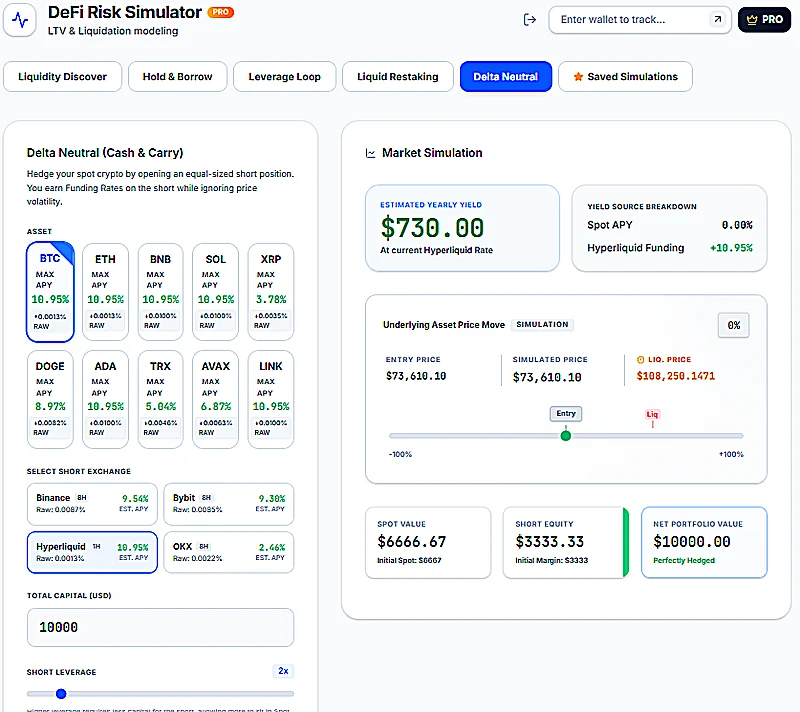Go to the Leverage Loop tab

click(x=284, y=77)
